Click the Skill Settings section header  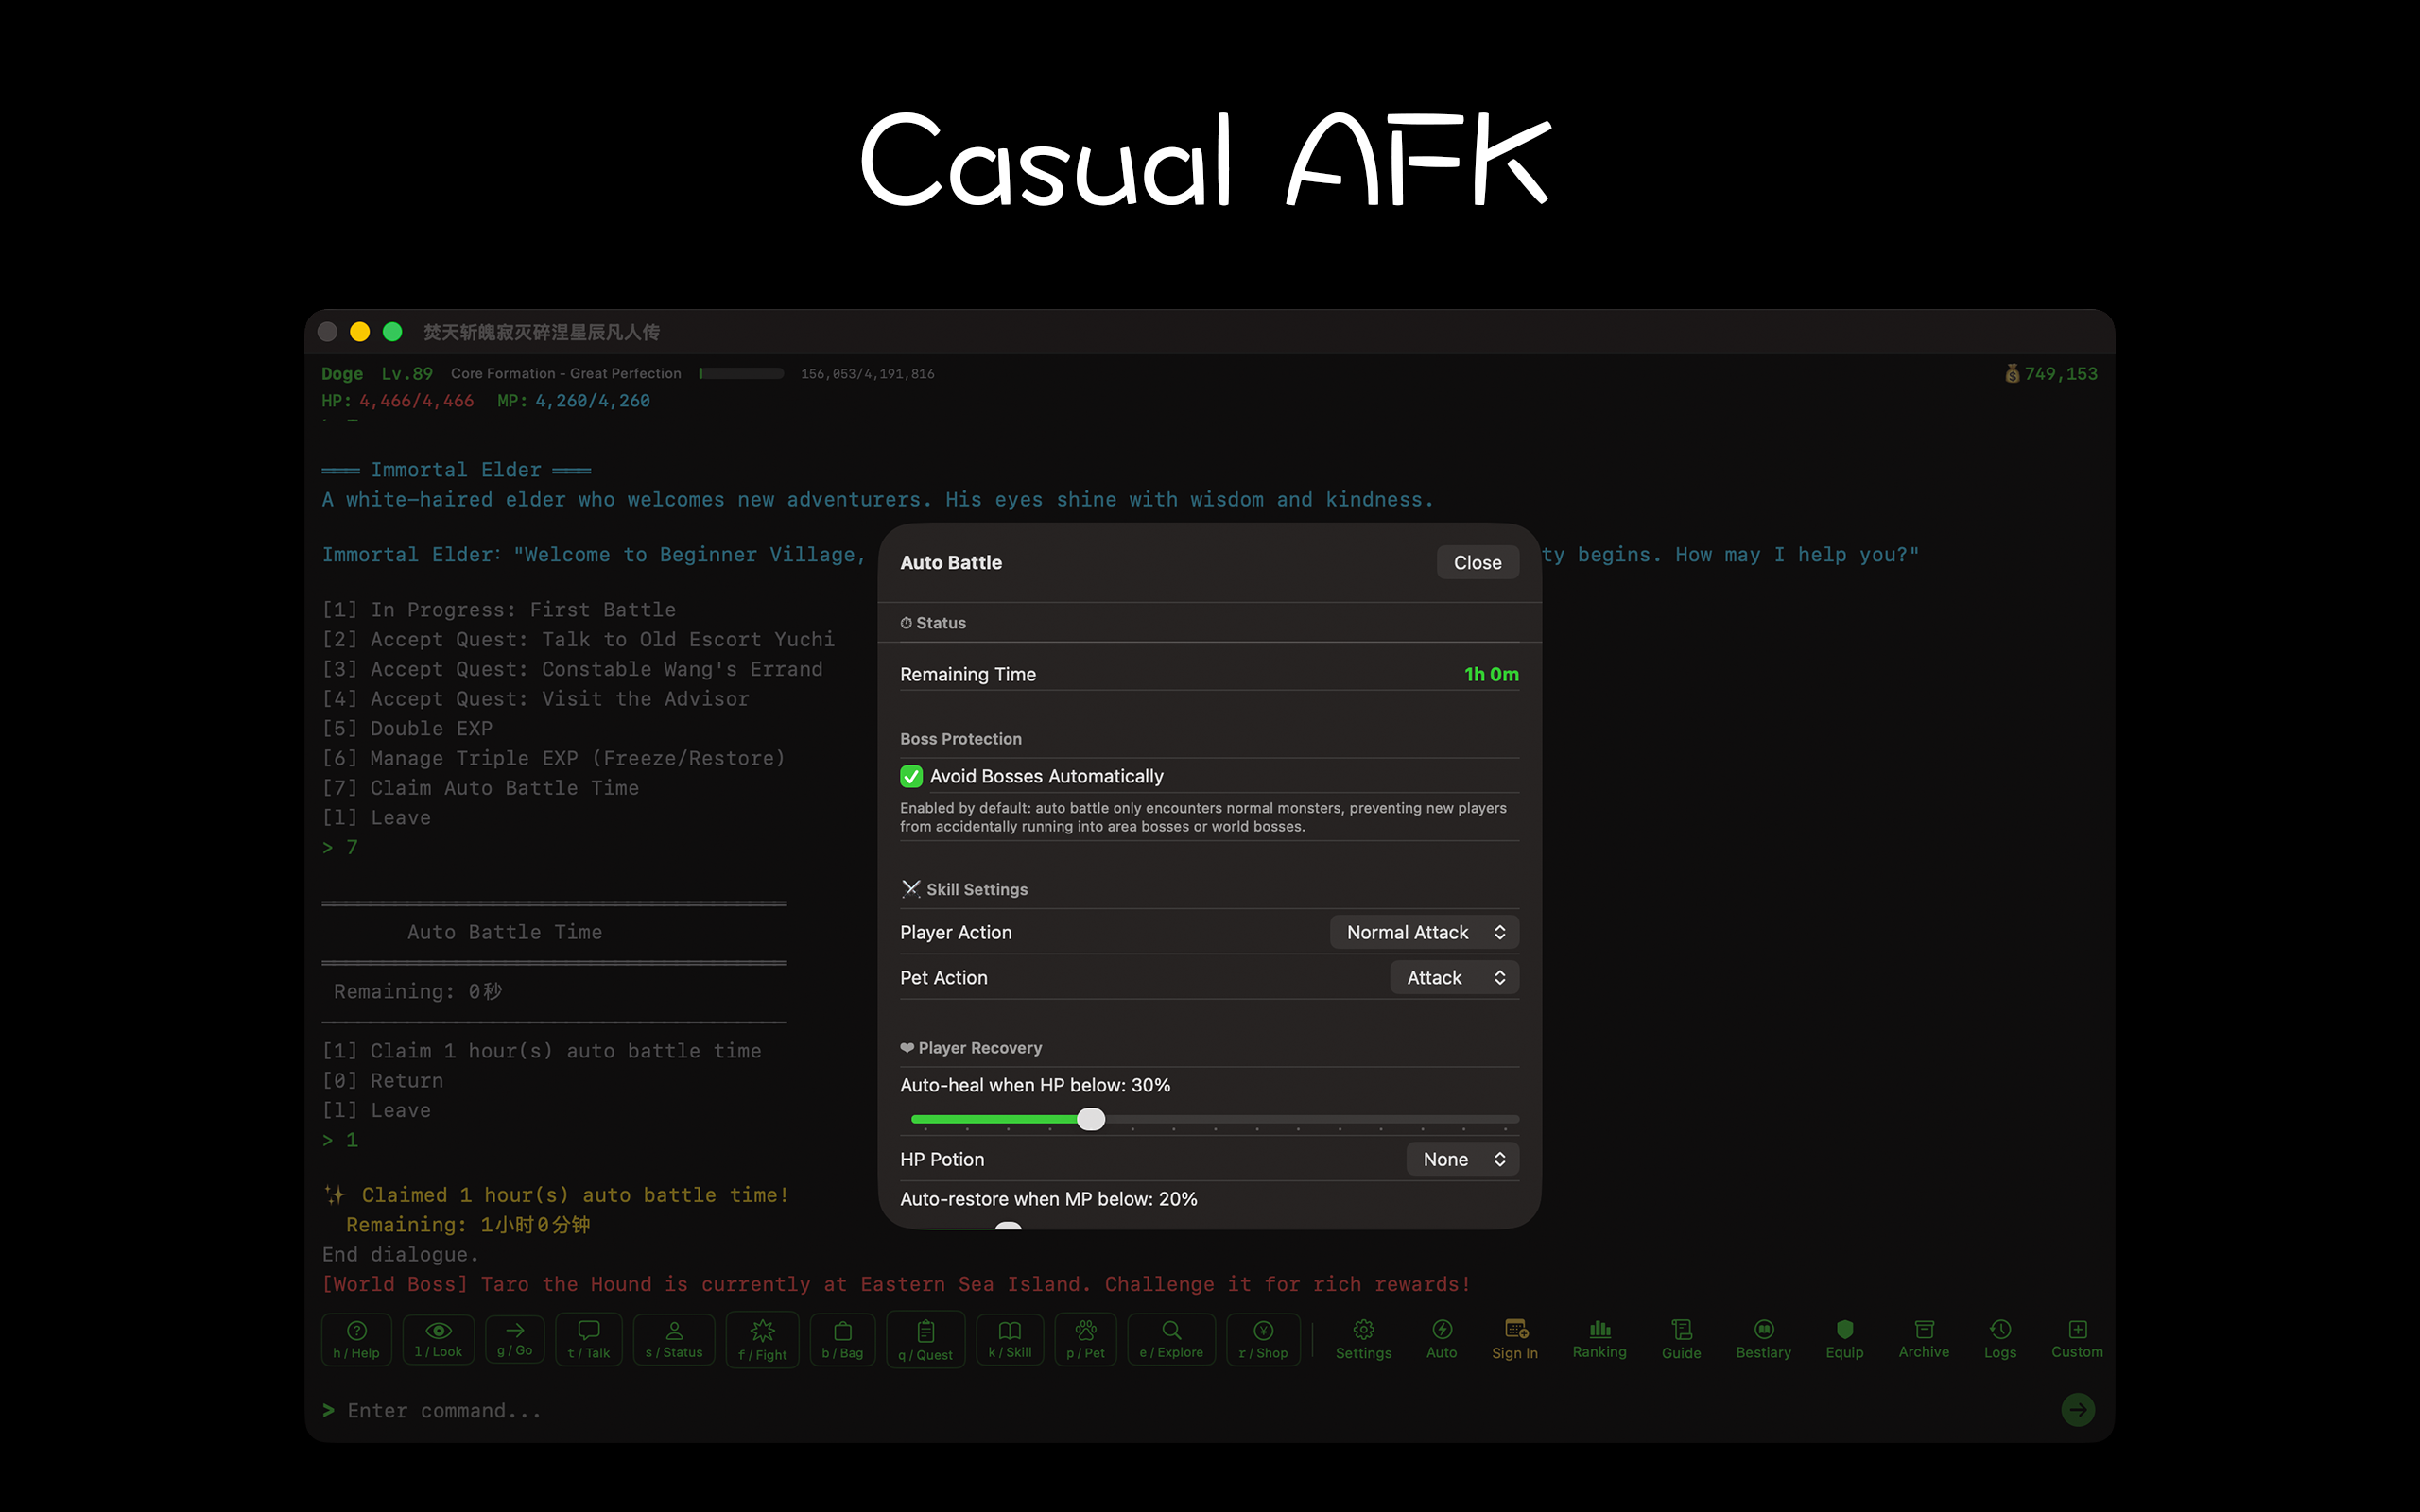coord(964,889)
